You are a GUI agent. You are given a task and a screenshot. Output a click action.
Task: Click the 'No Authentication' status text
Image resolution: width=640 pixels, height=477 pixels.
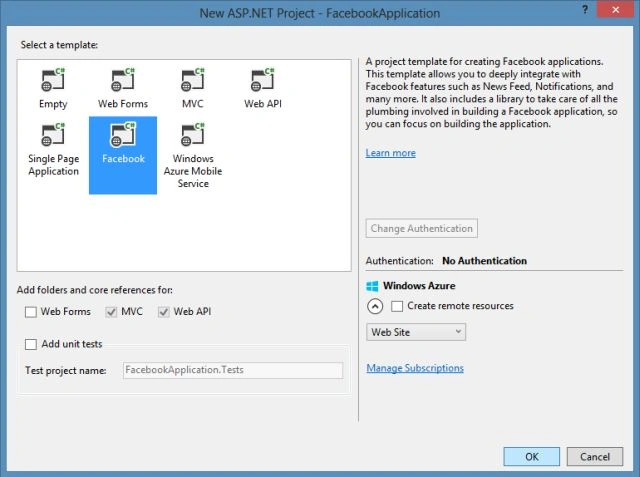(x=484, y=261)
